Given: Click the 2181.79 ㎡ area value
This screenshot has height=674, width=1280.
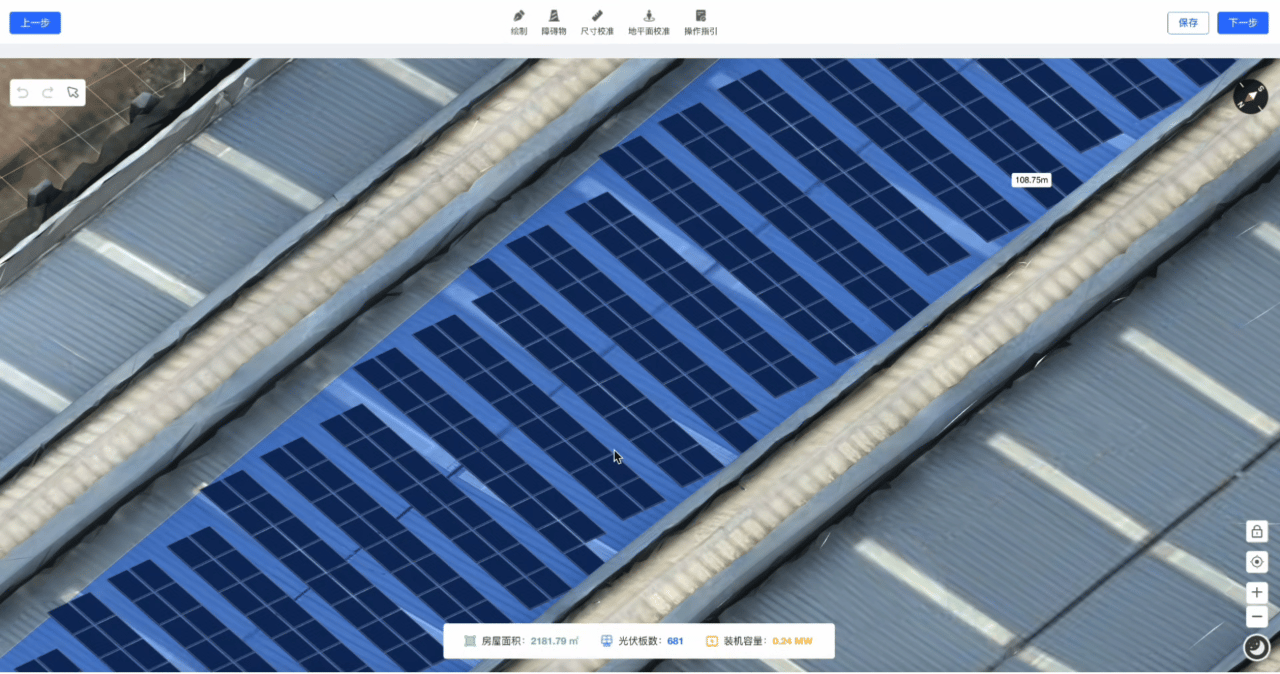Looking at the screenshot, I should pyautogui.click(x=555, y=641).
